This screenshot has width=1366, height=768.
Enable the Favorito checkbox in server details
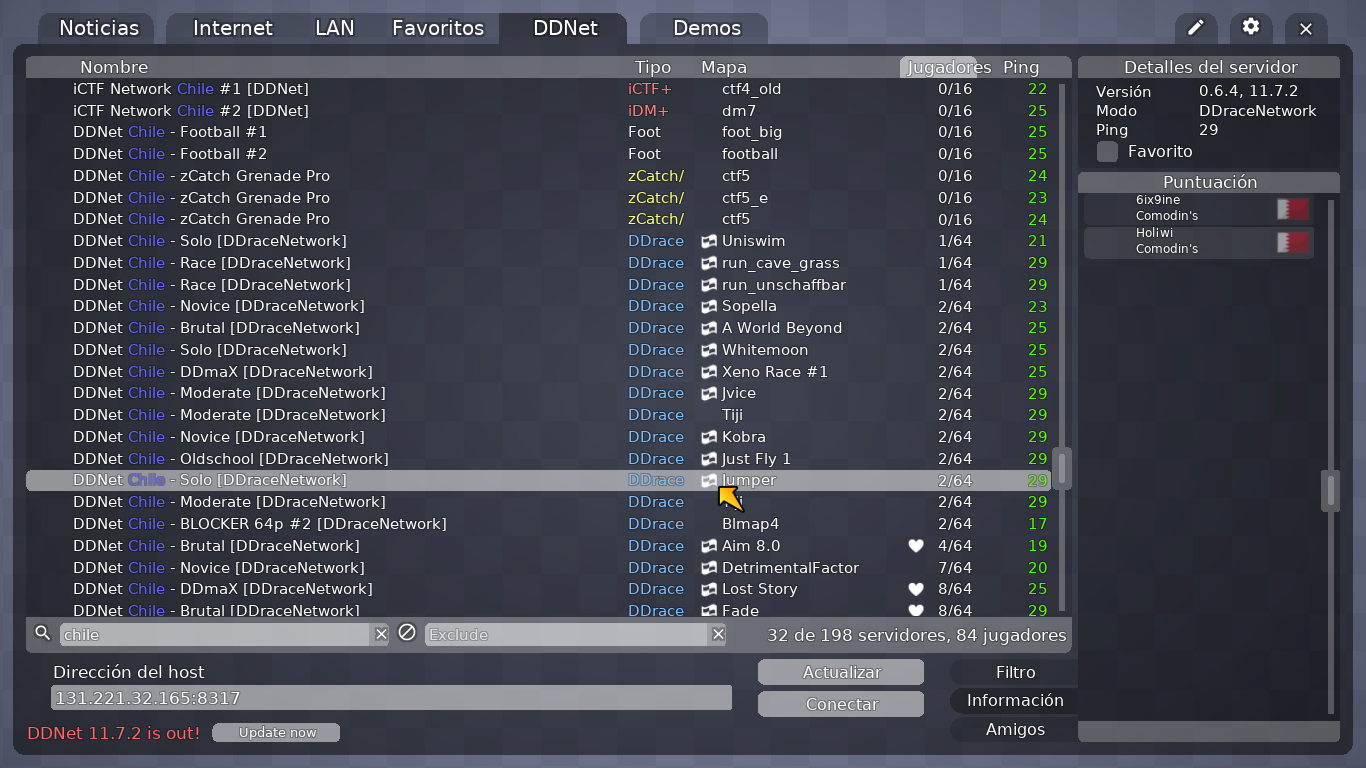point(1106,151)
